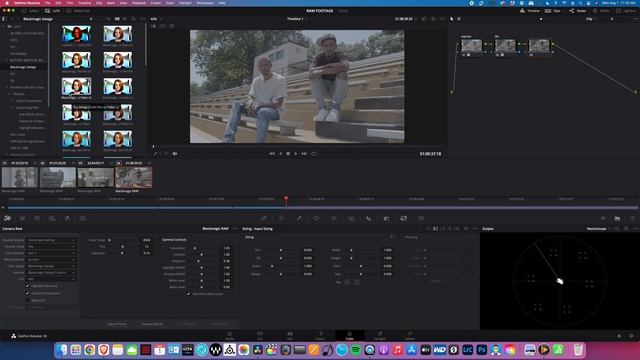Toggle the LUT browser sidebar panel icon
This screenshot has width=640, height=360.
(x=4, y=19)
